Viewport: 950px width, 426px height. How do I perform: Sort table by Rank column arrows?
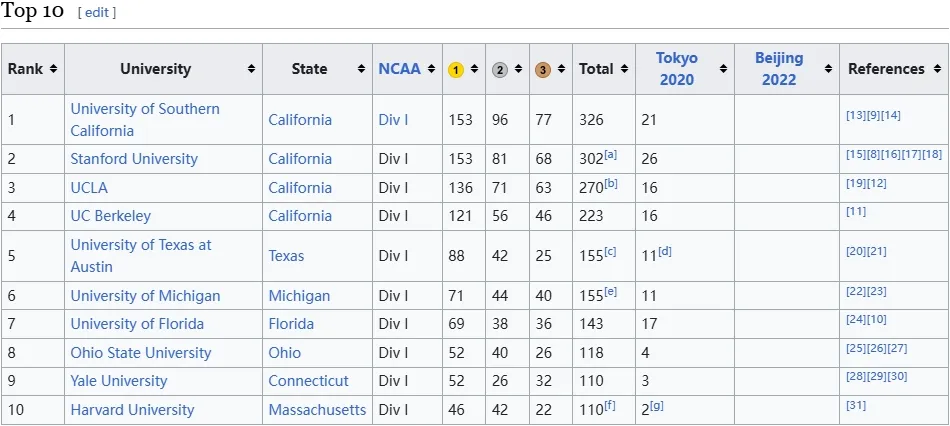tap(53, 69)
